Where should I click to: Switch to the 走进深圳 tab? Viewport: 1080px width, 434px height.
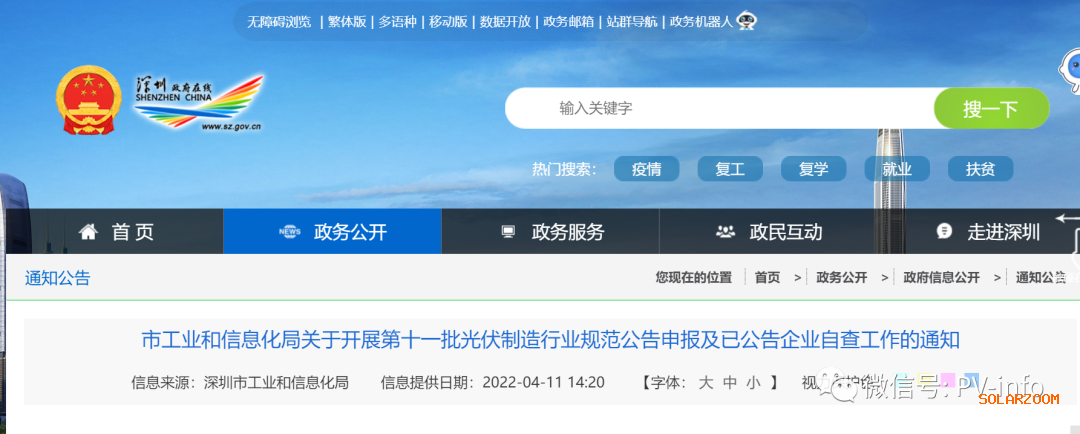pyautogui.click(x=1003, y=232)
